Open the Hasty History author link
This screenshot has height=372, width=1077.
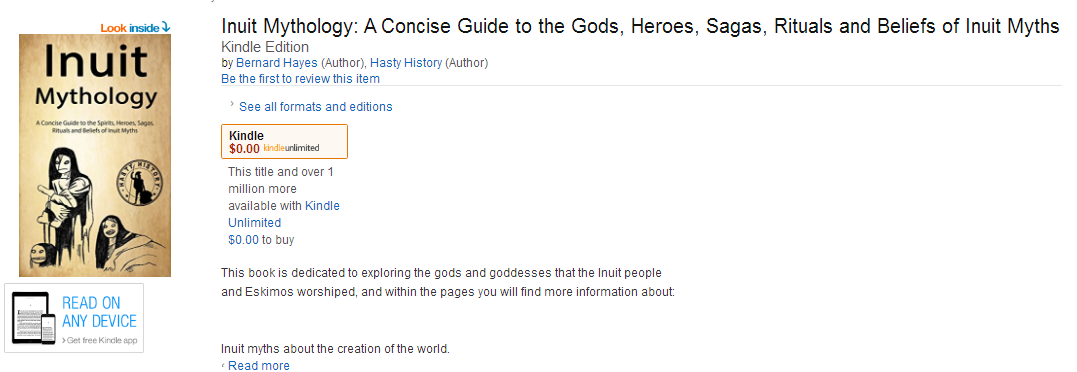tap(406, 62)
